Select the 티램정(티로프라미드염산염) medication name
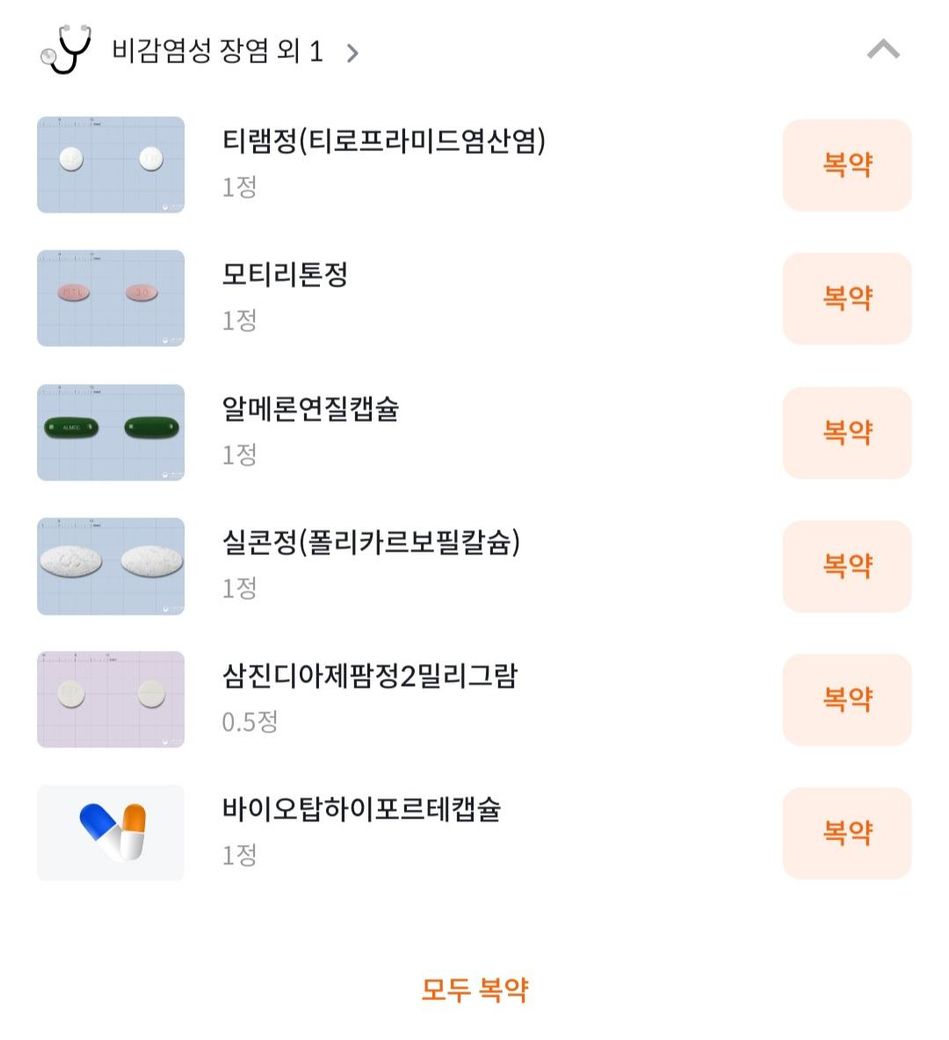 click(x=384, y=142)
